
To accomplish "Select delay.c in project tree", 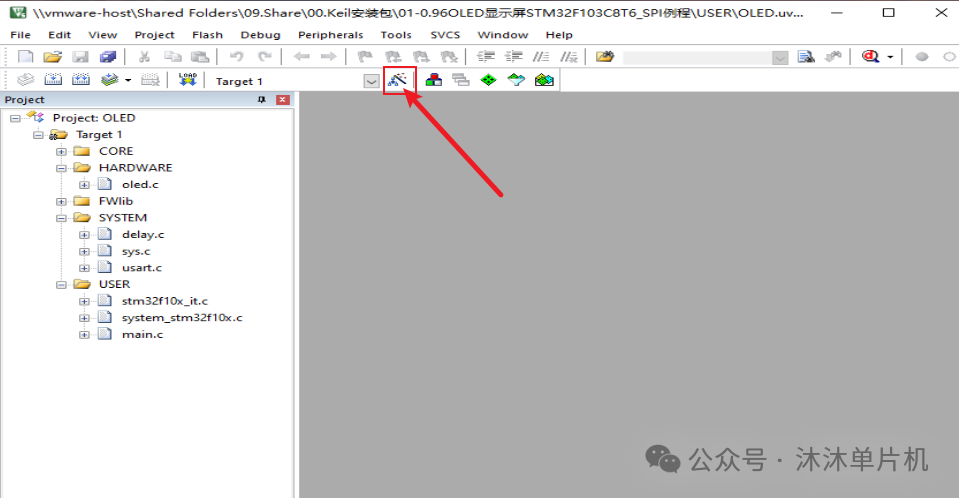I will pos(143,234).
